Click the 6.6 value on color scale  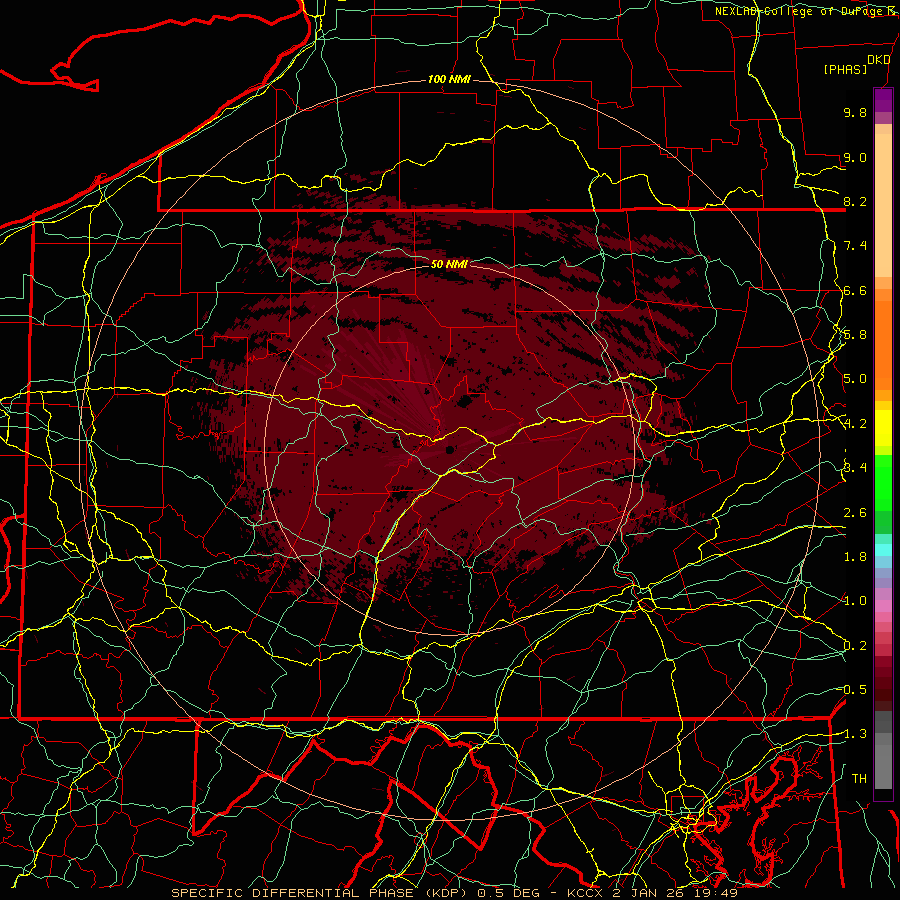click(x=855, y=290)
